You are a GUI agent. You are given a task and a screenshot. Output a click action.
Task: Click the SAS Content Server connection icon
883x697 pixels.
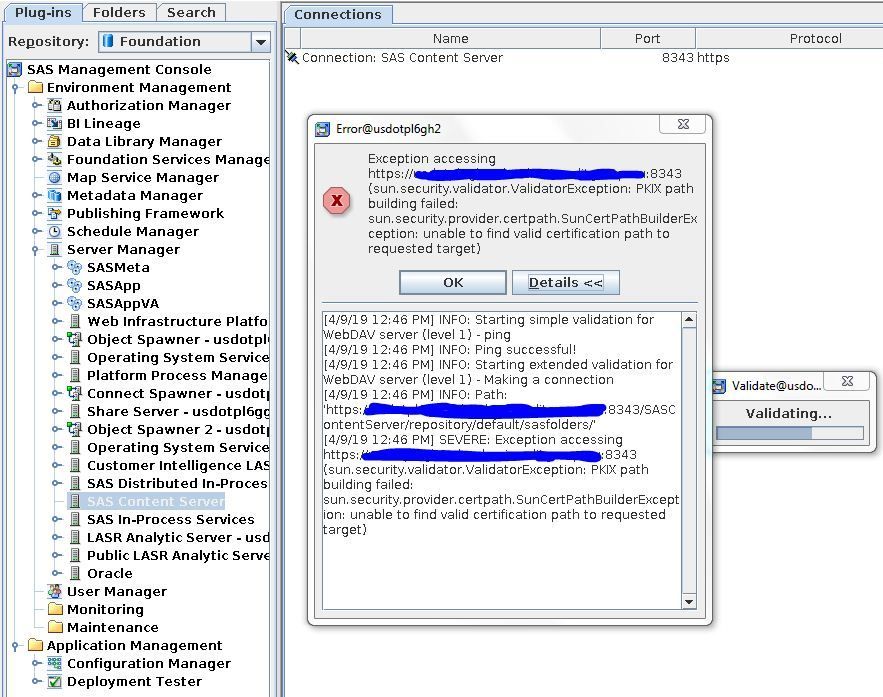(x=292, y=57)
